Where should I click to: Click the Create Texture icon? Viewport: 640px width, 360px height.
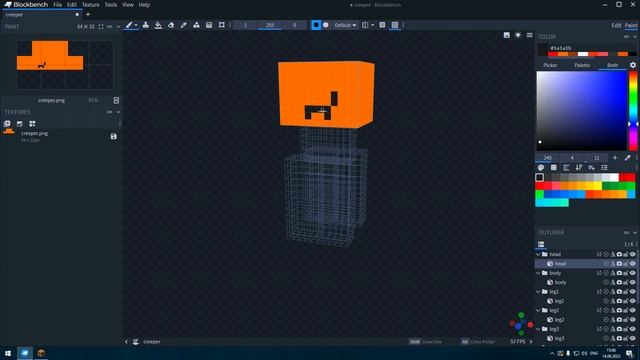(20, 124)
